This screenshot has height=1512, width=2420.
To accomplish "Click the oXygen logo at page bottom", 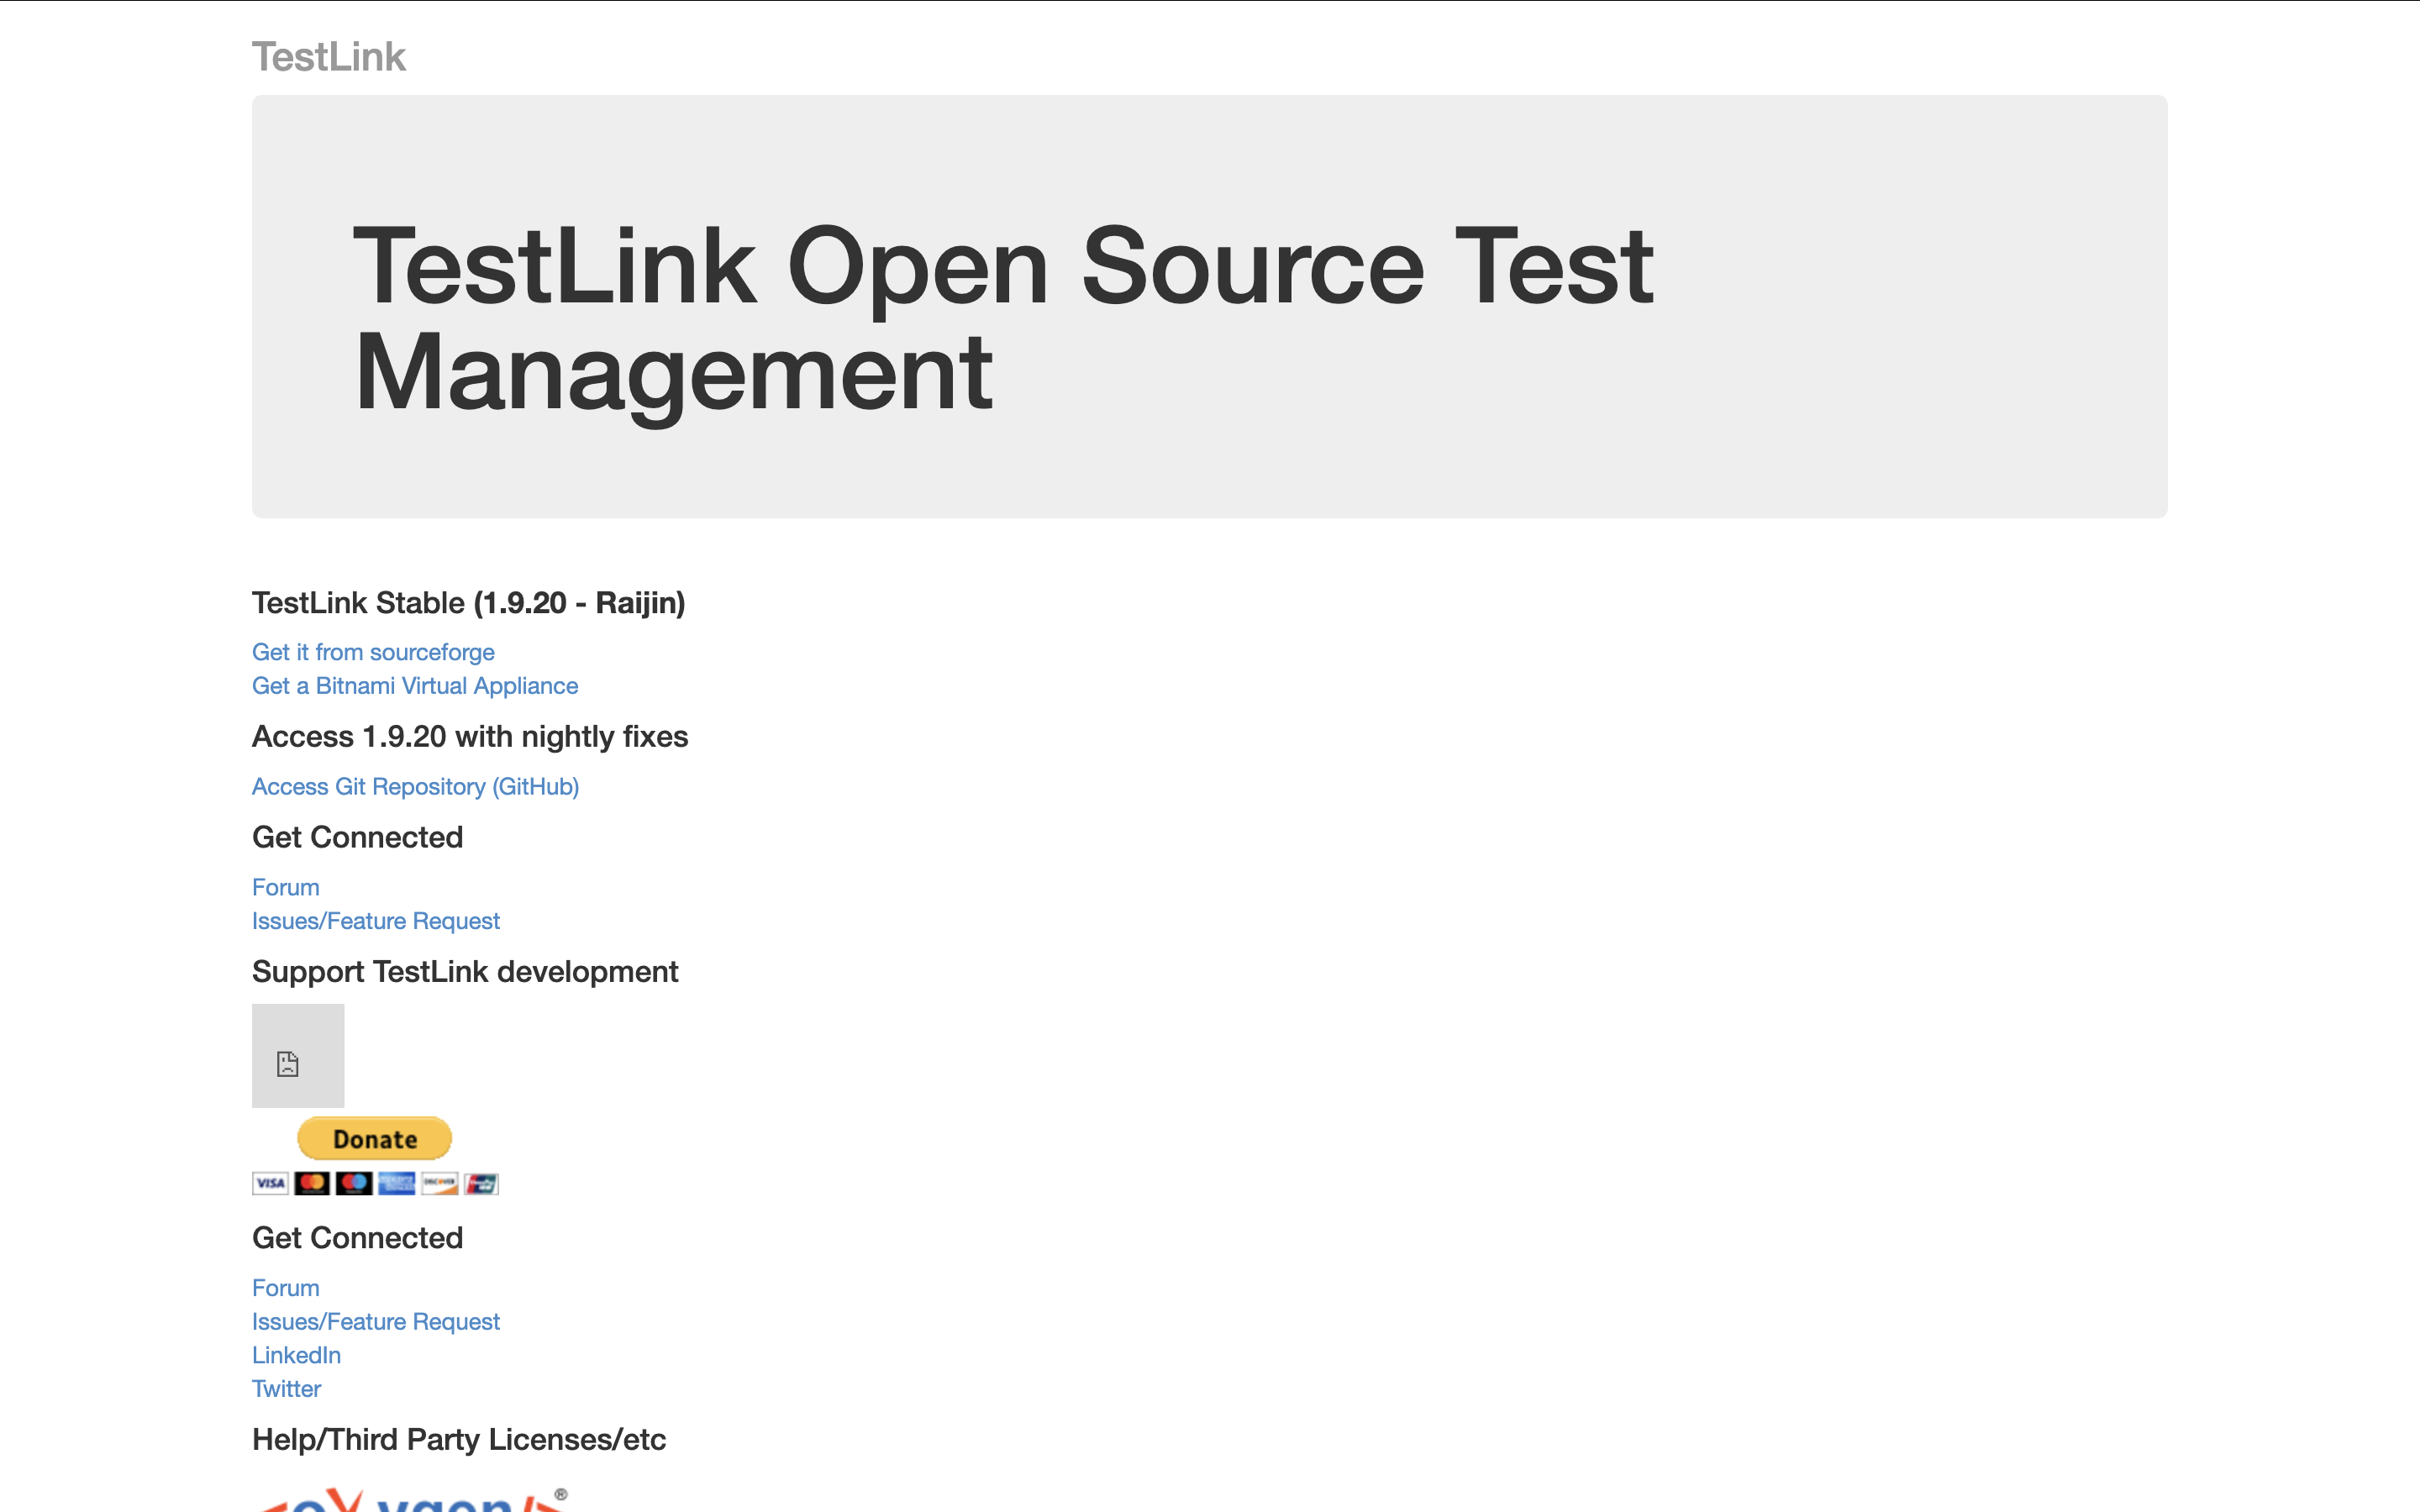I will click(412, 1499).
